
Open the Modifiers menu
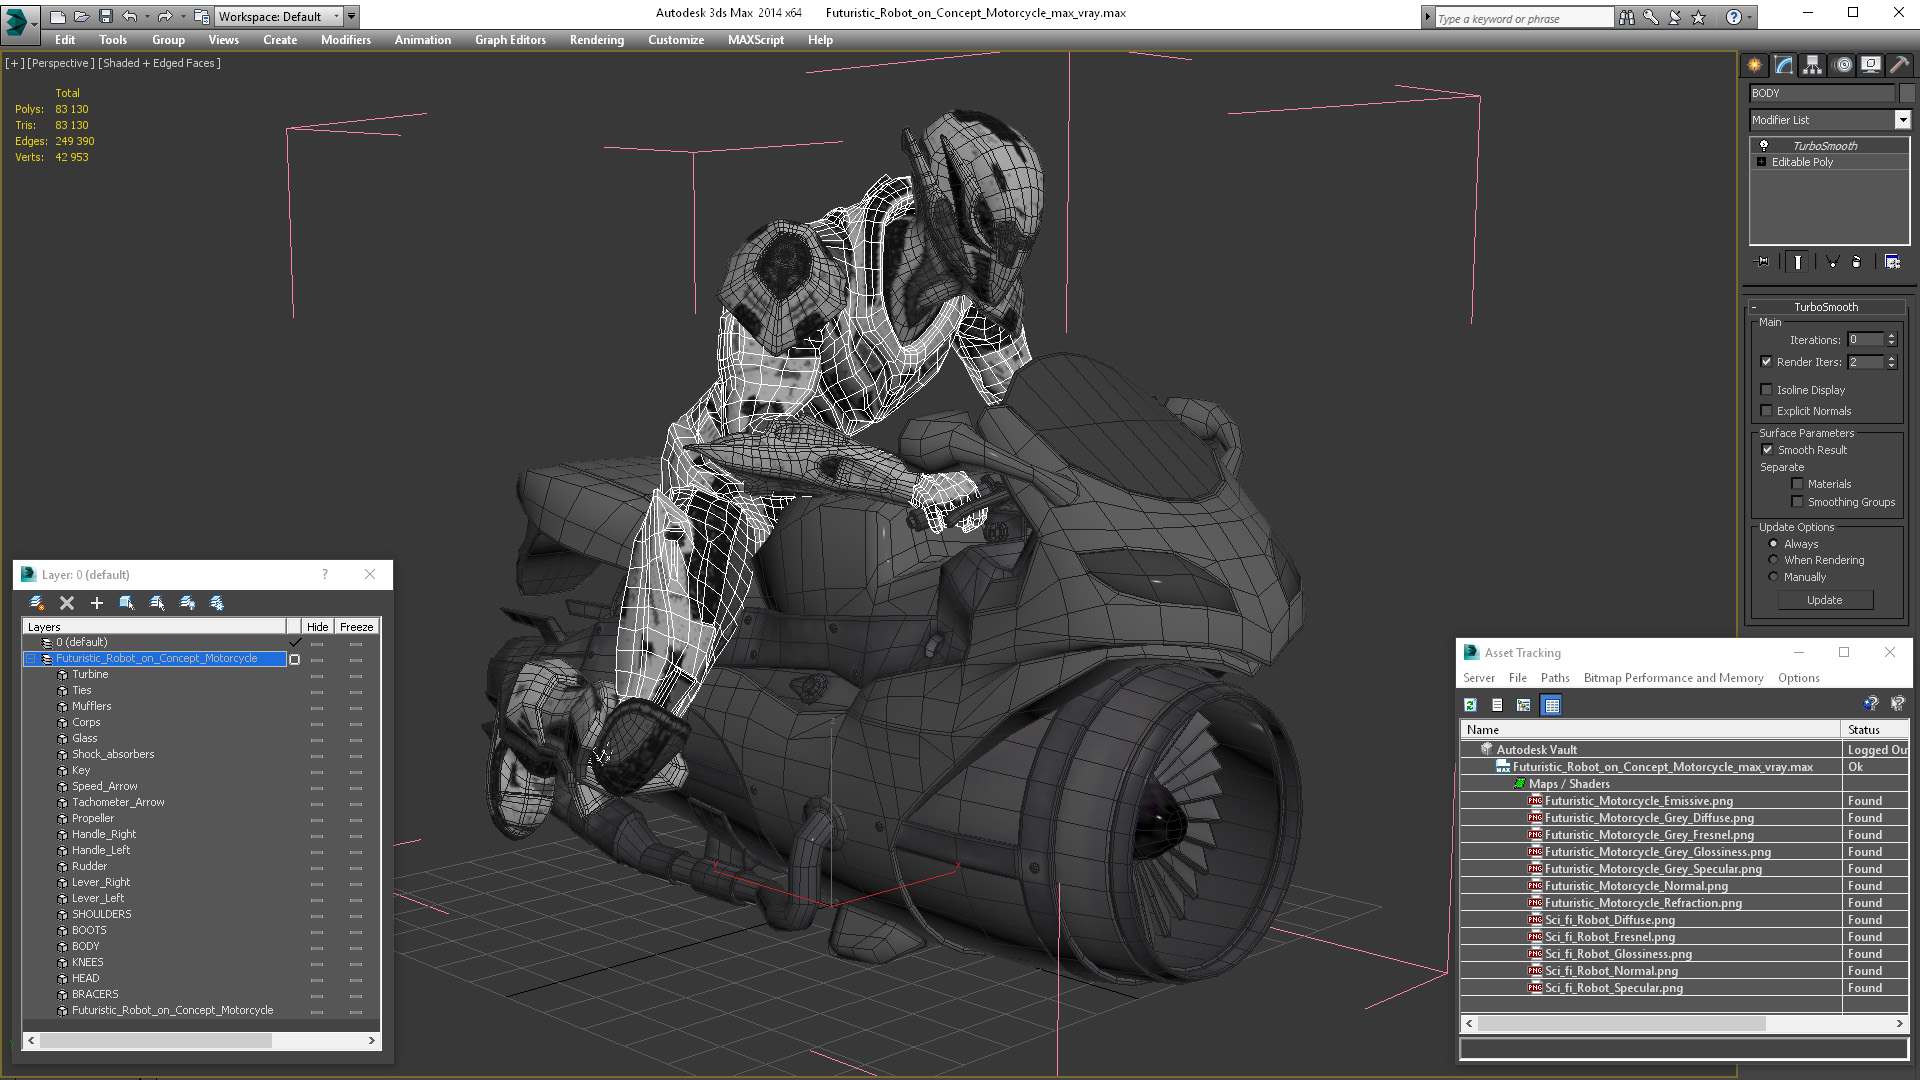pyautogui.click(x=346, y=40)
